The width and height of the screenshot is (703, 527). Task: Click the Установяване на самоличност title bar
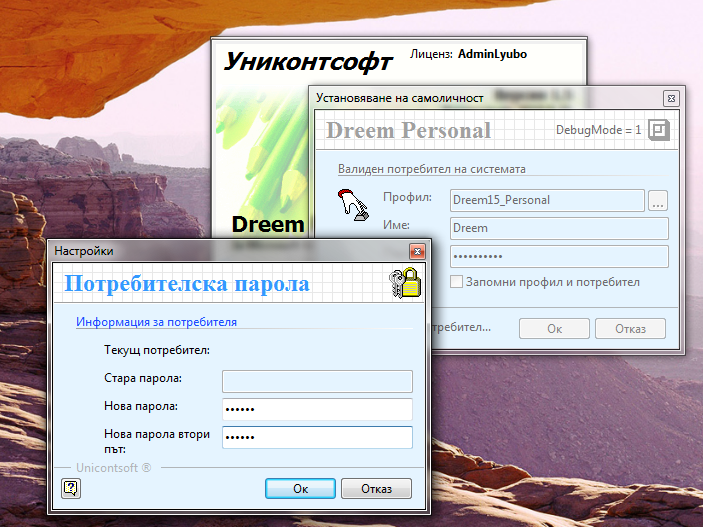pyautogui.click(x=486, y=98)
